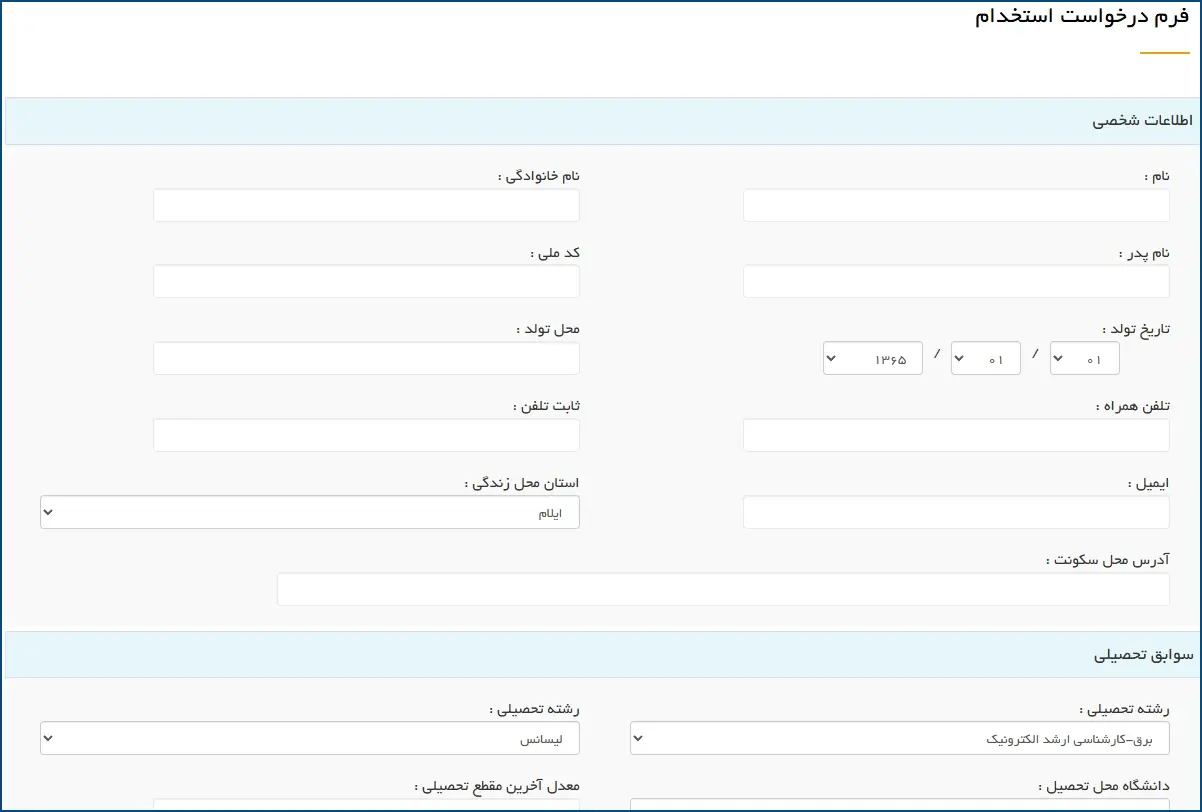Click the فرم درخواست استخدام page title
This screenshot has width=1202, height=812.
tap(1082, 17)
